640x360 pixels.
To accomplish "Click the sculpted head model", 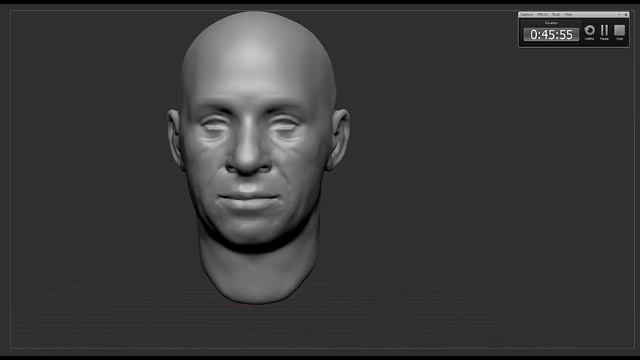I will point(258,157).
